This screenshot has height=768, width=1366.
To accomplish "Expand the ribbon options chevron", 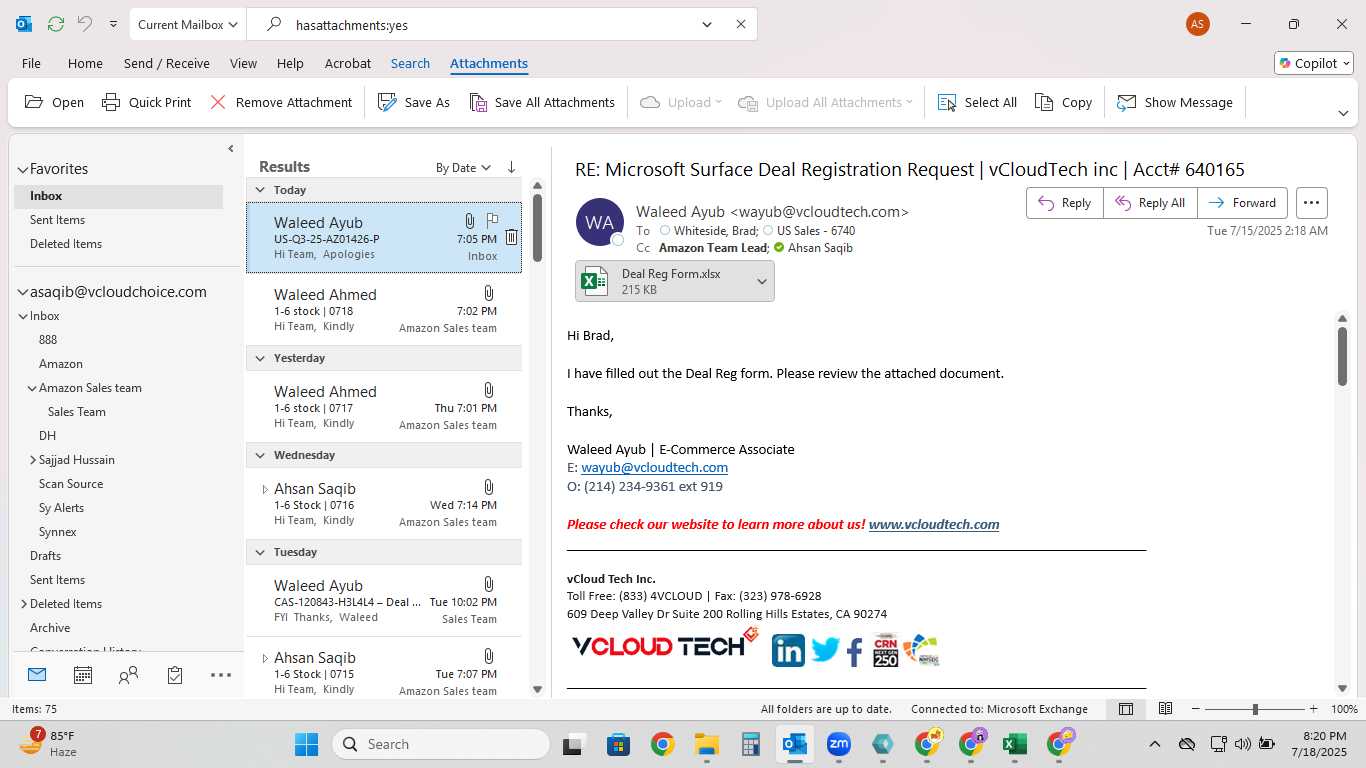I will pos(1343,113).
